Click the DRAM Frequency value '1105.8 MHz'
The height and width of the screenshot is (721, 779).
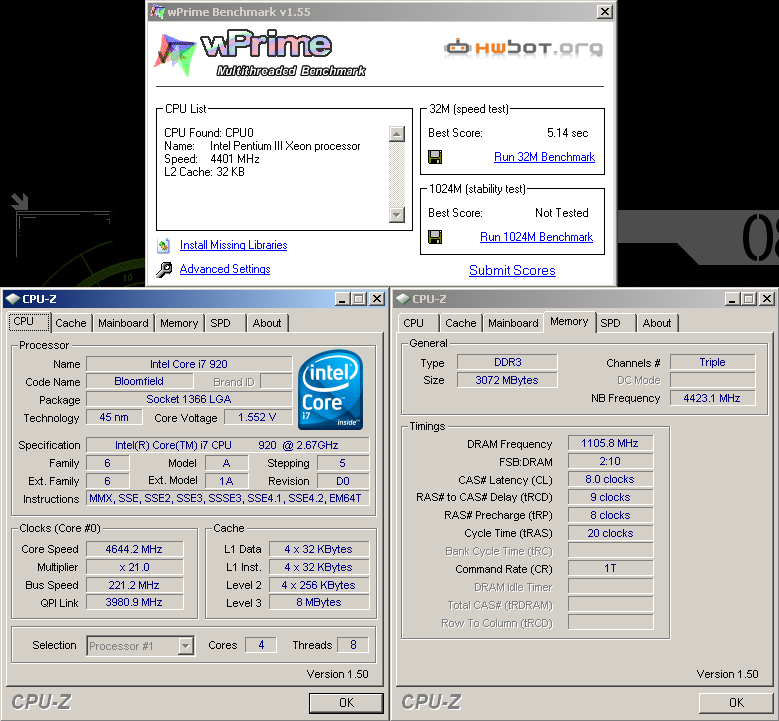(611, 443)
